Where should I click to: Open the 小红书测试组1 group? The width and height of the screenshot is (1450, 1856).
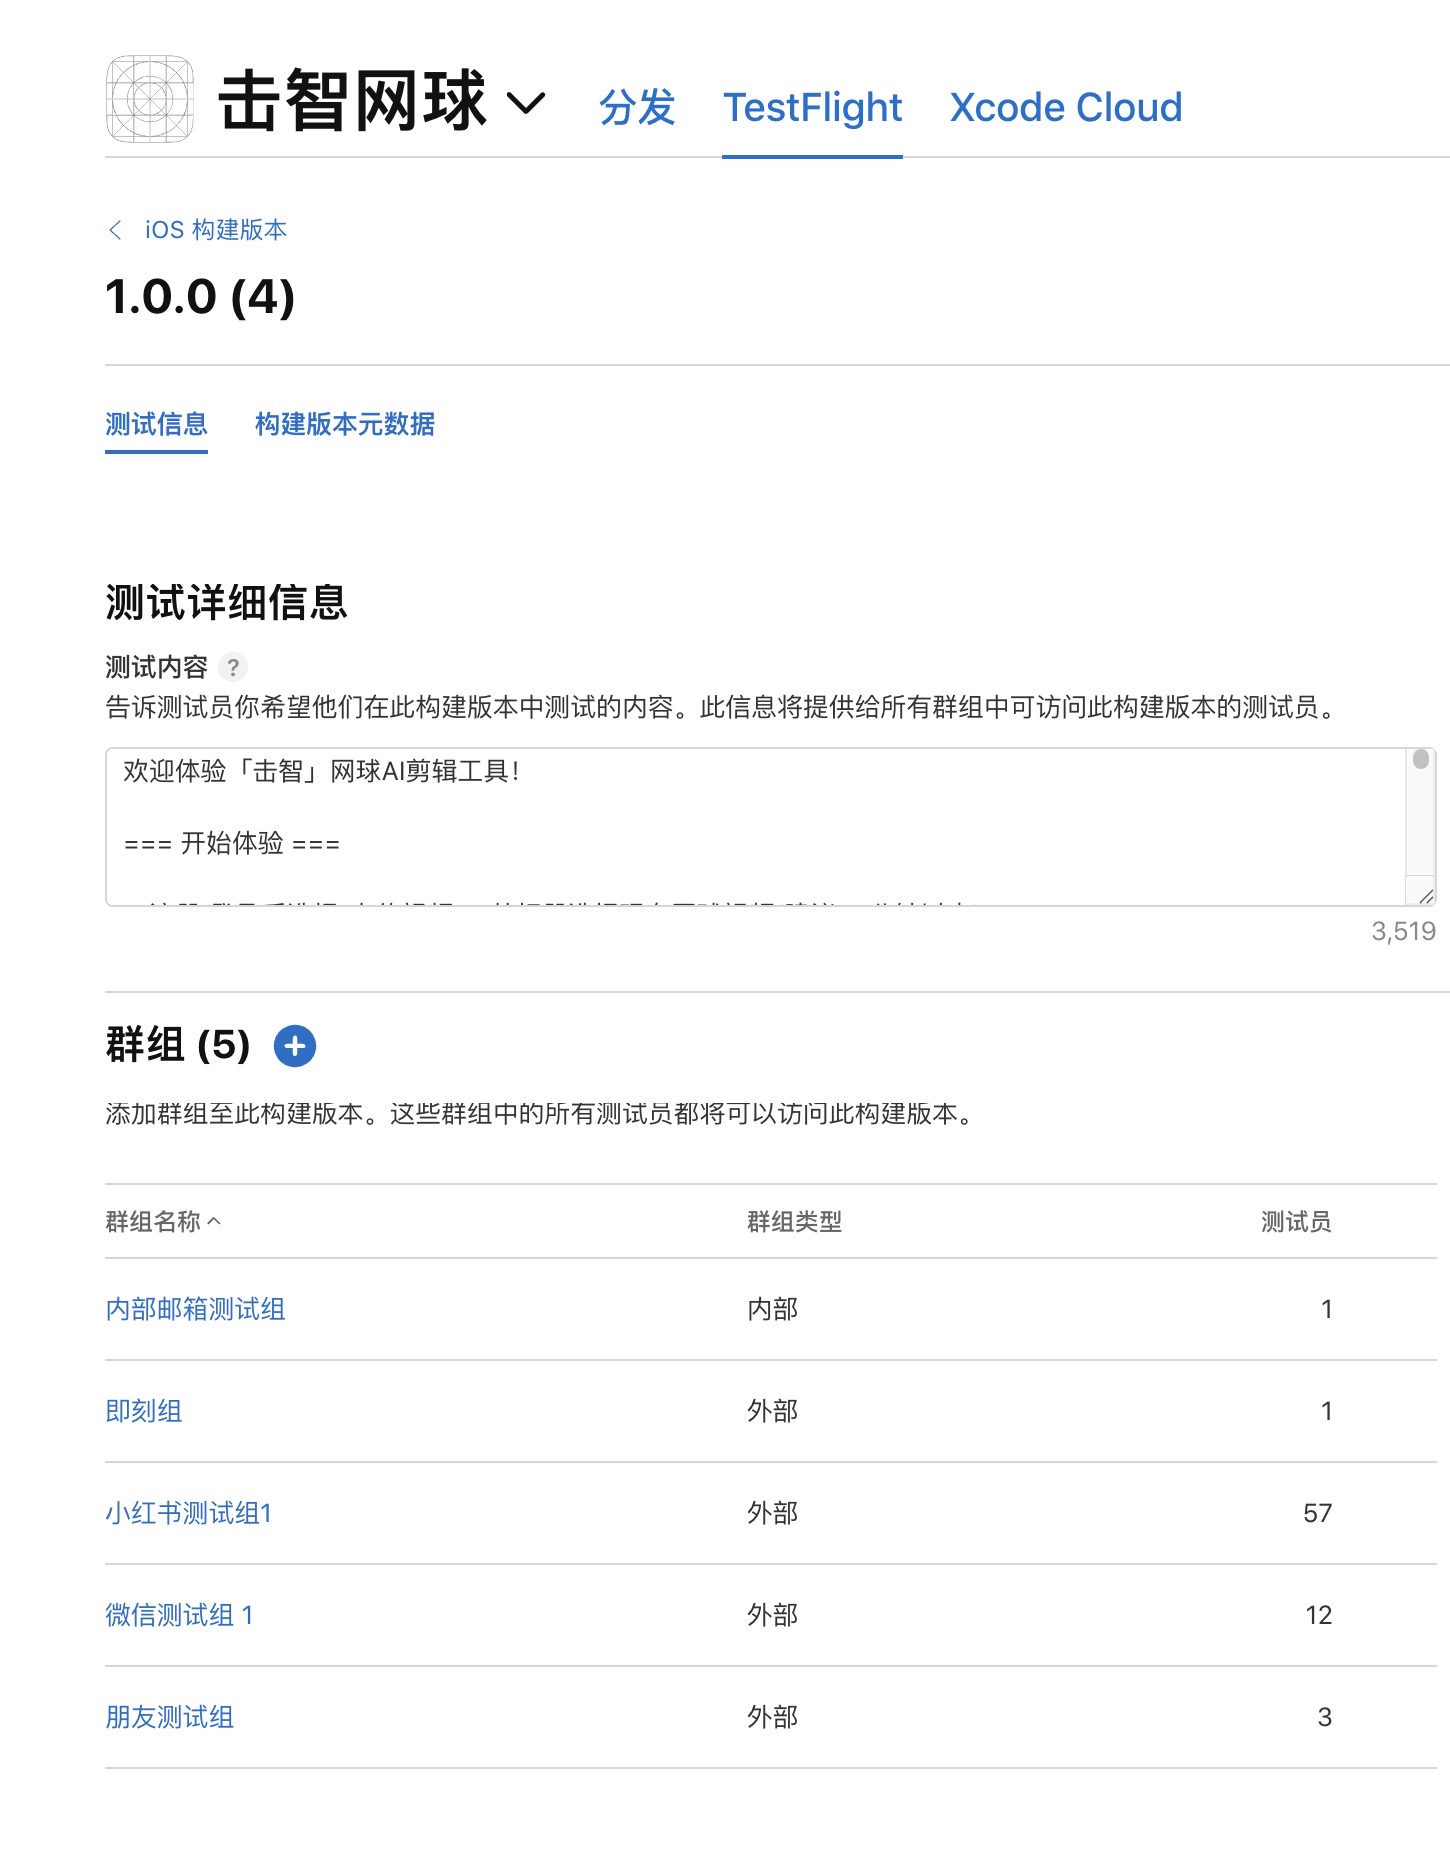click(189, 1513)
